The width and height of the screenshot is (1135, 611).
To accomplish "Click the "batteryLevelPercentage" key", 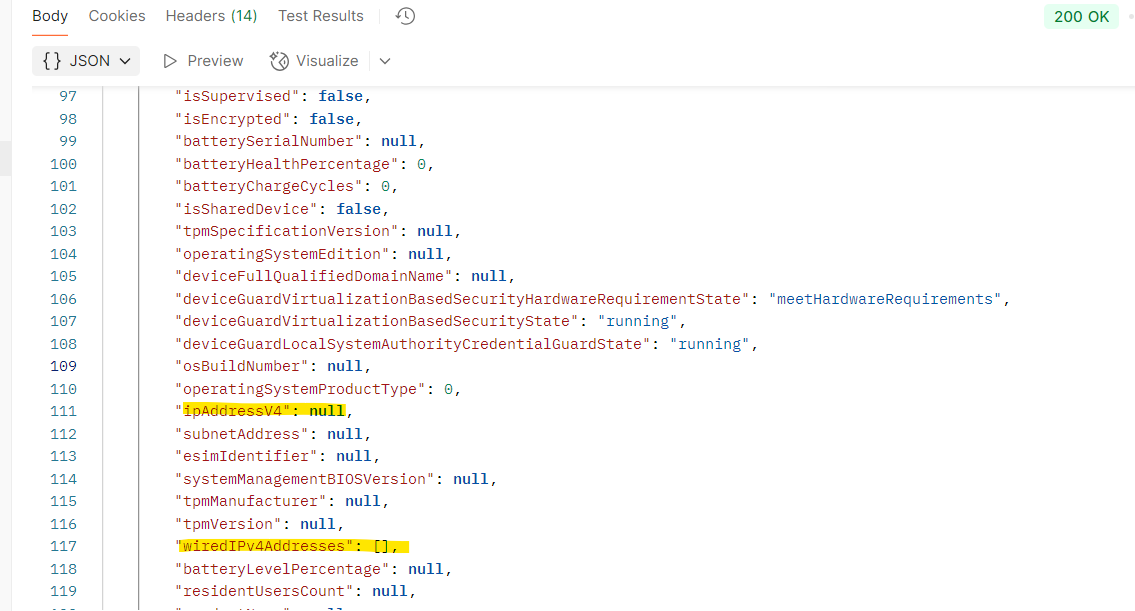I will [282, 569].
